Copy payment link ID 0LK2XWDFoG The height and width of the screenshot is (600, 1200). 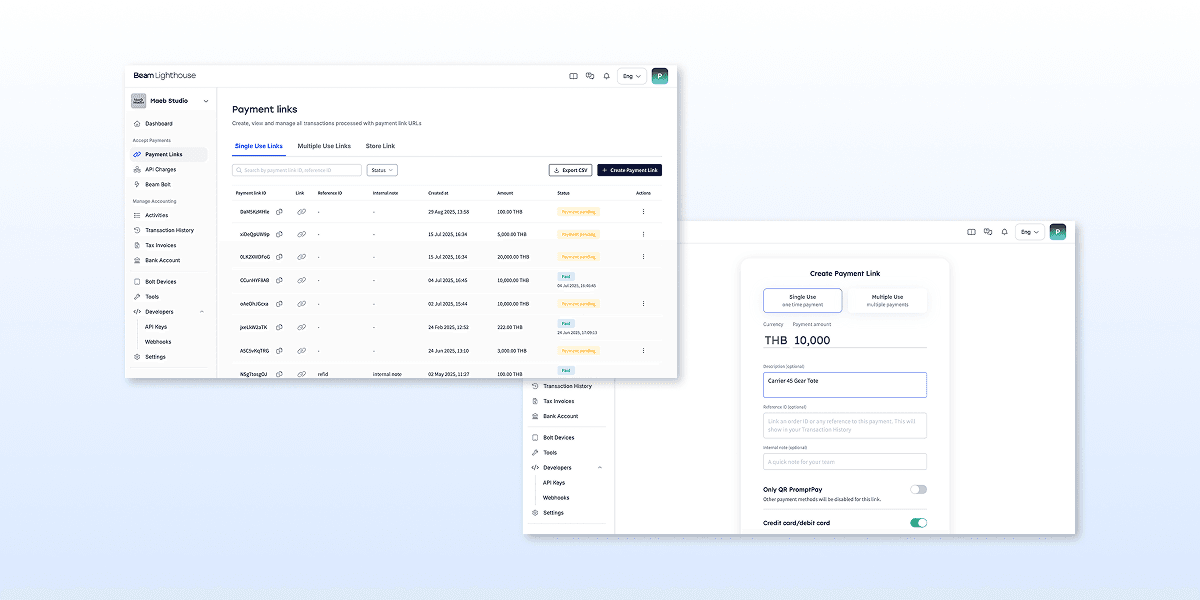(x=279, y=257)
